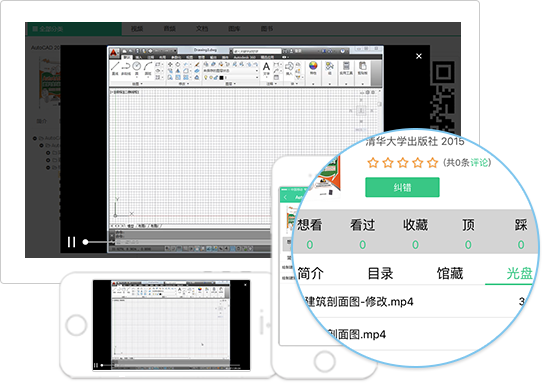Image resolution: width=542 pixels, height=383 pixels.
Task: Select the Circle (圆) tool
Action: coord(137,68)
